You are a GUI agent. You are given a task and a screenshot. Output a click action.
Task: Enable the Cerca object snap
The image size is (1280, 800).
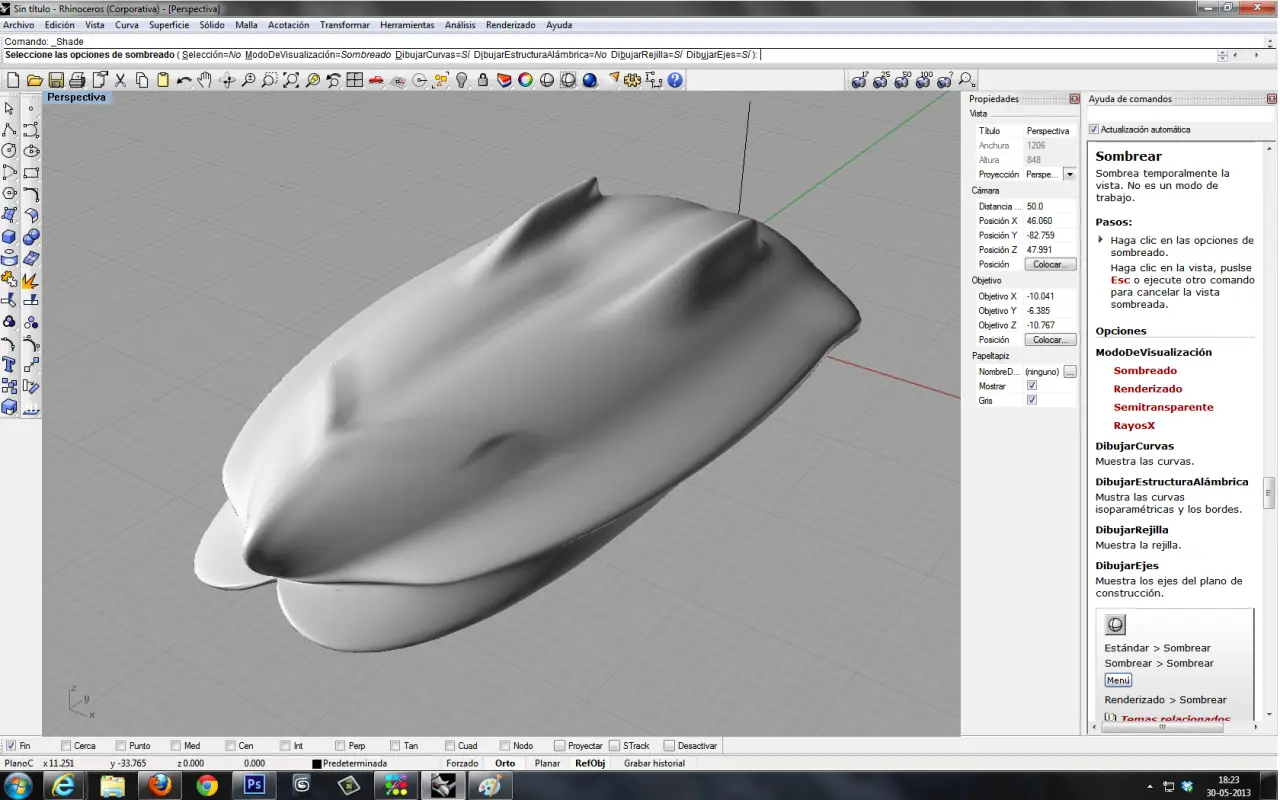(x=66, y=746)
